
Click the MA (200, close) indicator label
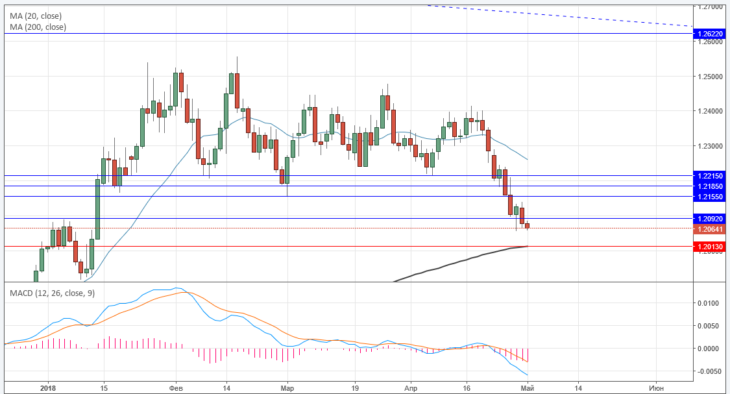tap(38, 27)
